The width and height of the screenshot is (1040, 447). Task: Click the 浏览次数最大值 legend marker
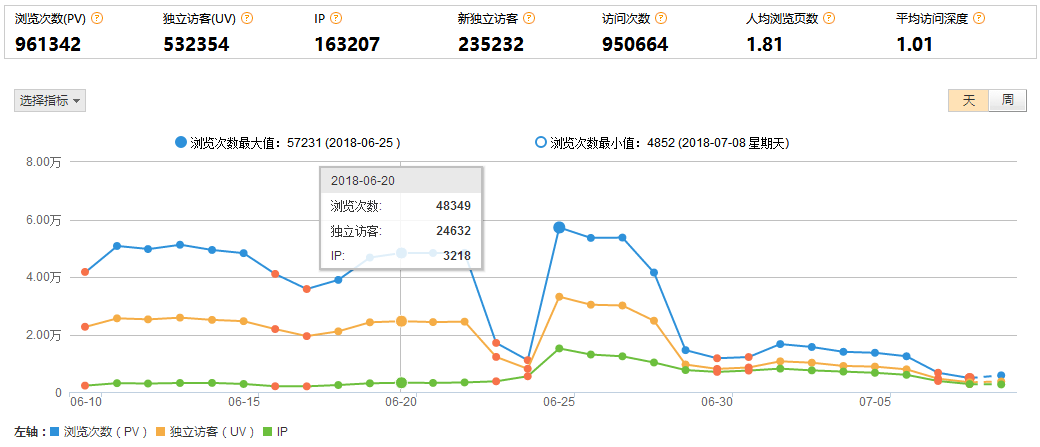point(180,143)
